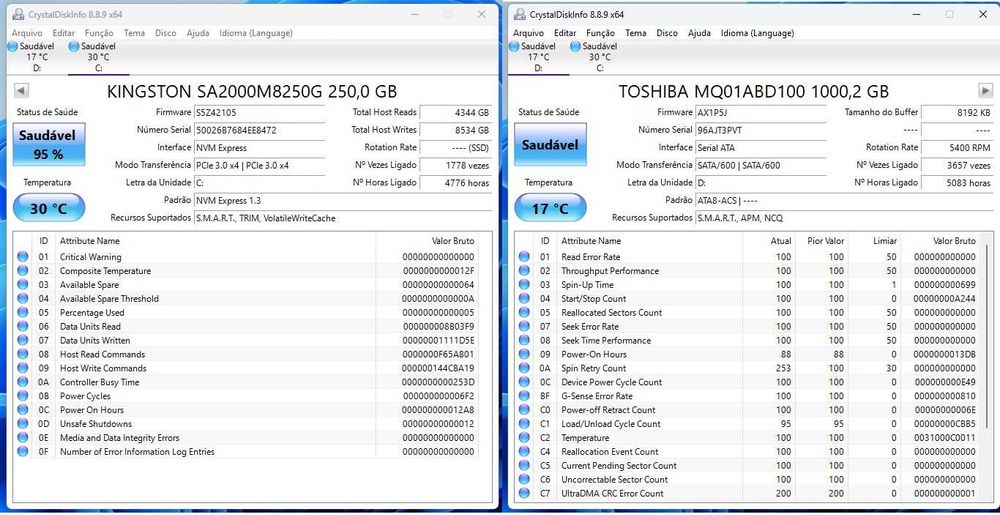Click the Pior Valor column header
The width and height of the screenshot is (1000, 515).
[822, 241]
